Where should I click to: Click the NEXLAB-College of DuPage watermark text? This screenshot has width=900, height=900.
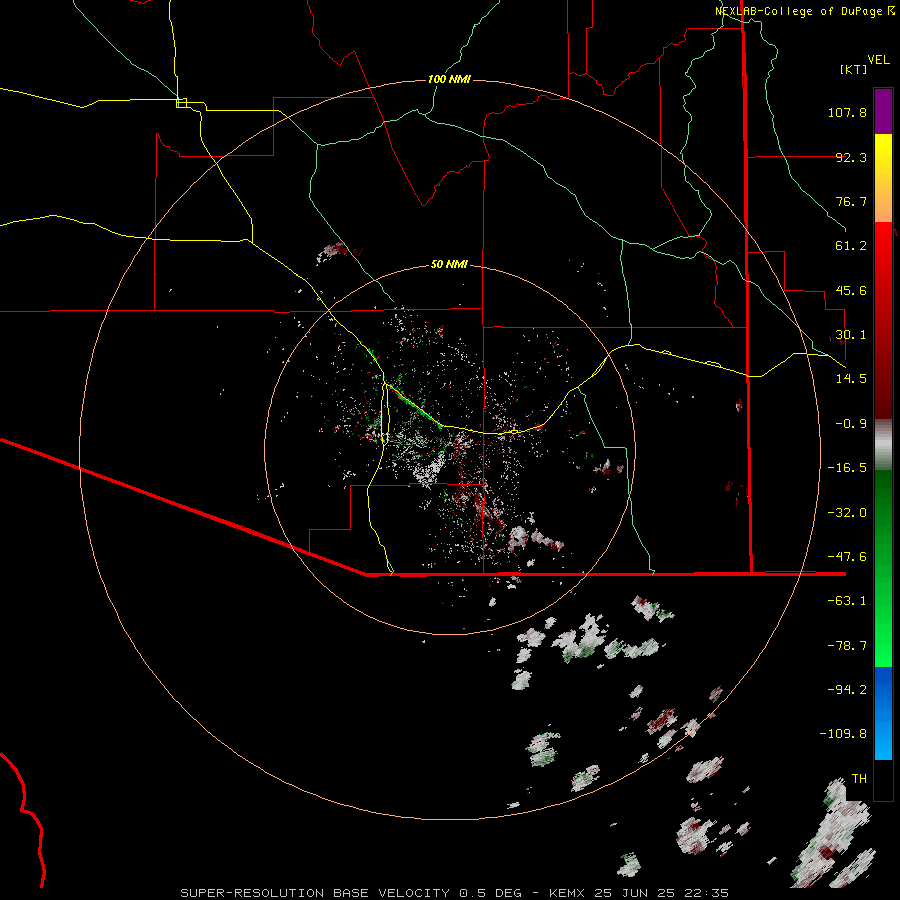[805, 11]
